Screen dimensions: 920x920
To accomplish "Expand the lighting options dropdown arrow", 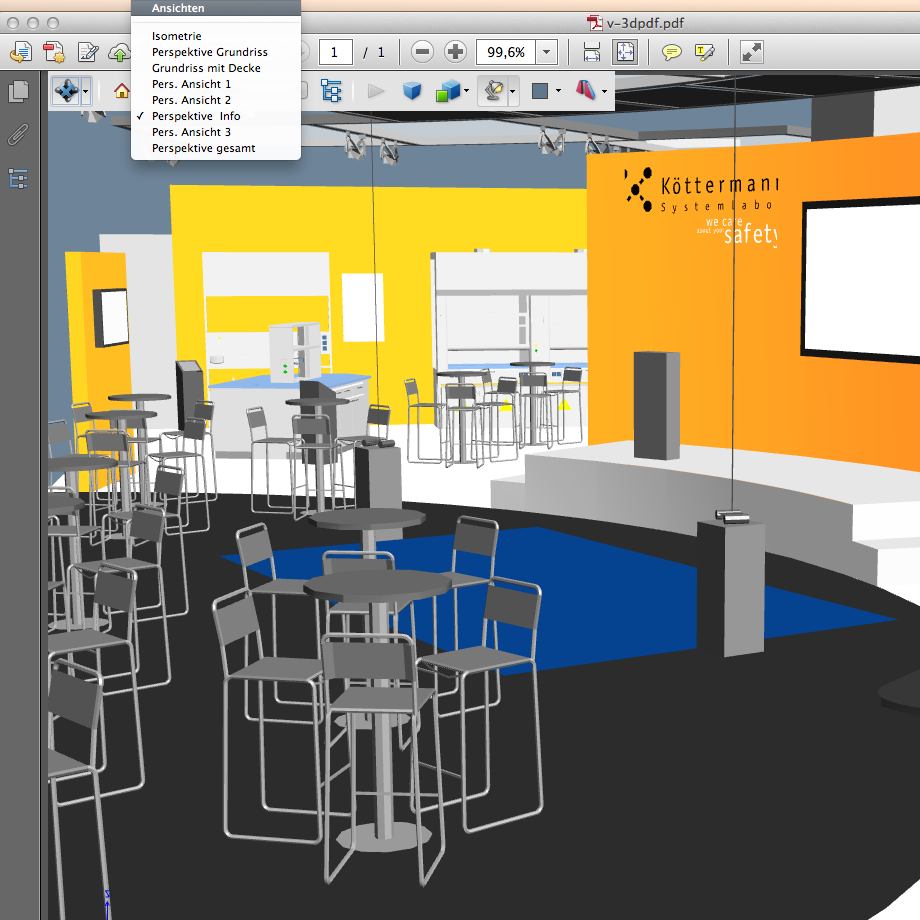I will pos(513,92).
